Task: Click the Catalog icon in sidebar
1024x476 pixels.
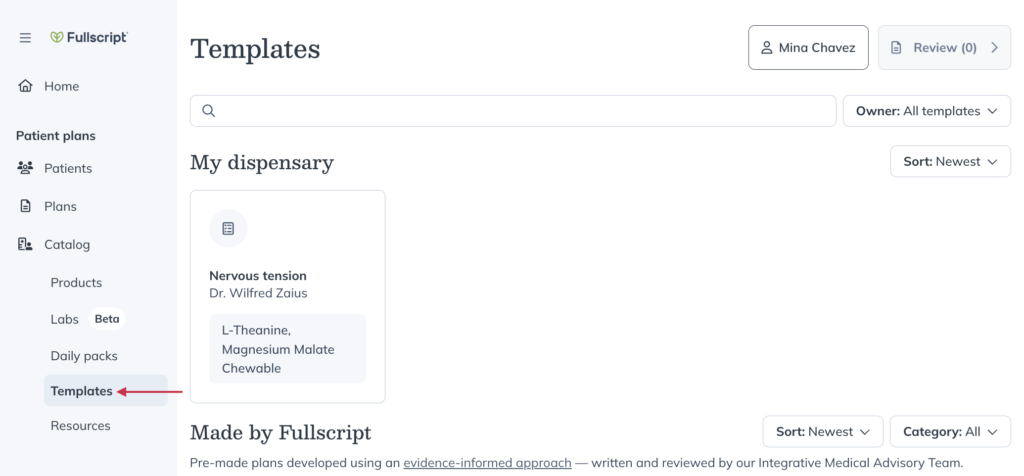Action: click(25, 245)
